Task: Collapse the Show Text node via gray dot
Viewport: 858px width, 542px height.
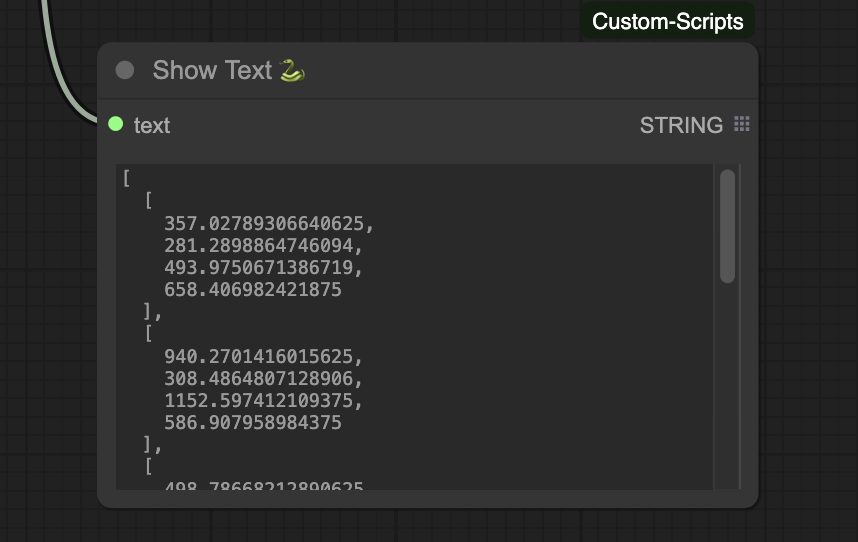Action: click(125, 70)
